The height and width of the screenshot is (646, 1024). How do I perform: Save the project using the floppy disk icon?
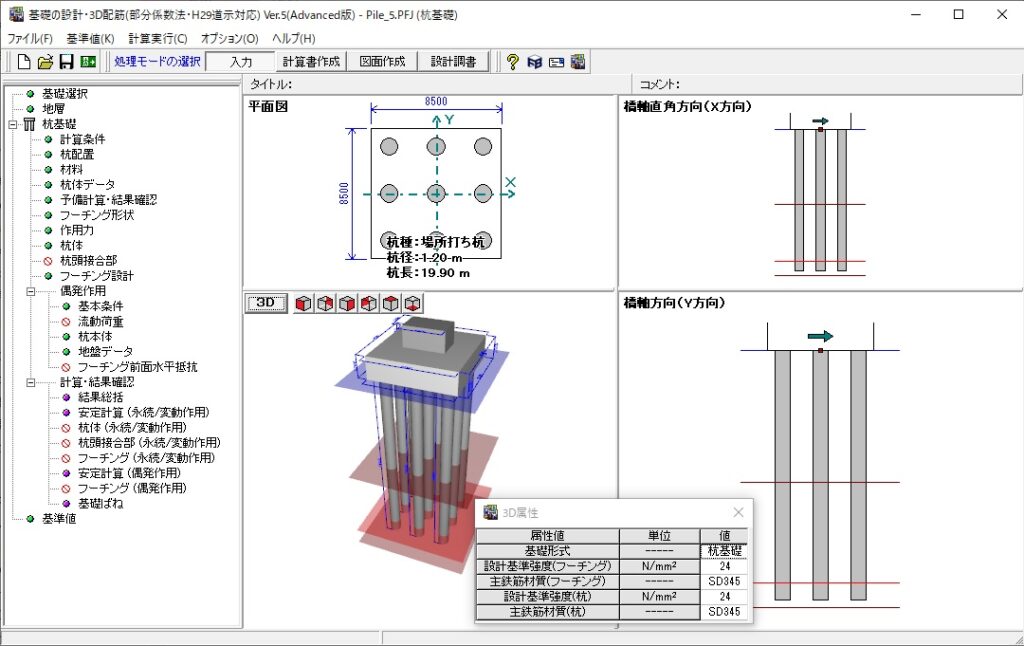point(66,62)
